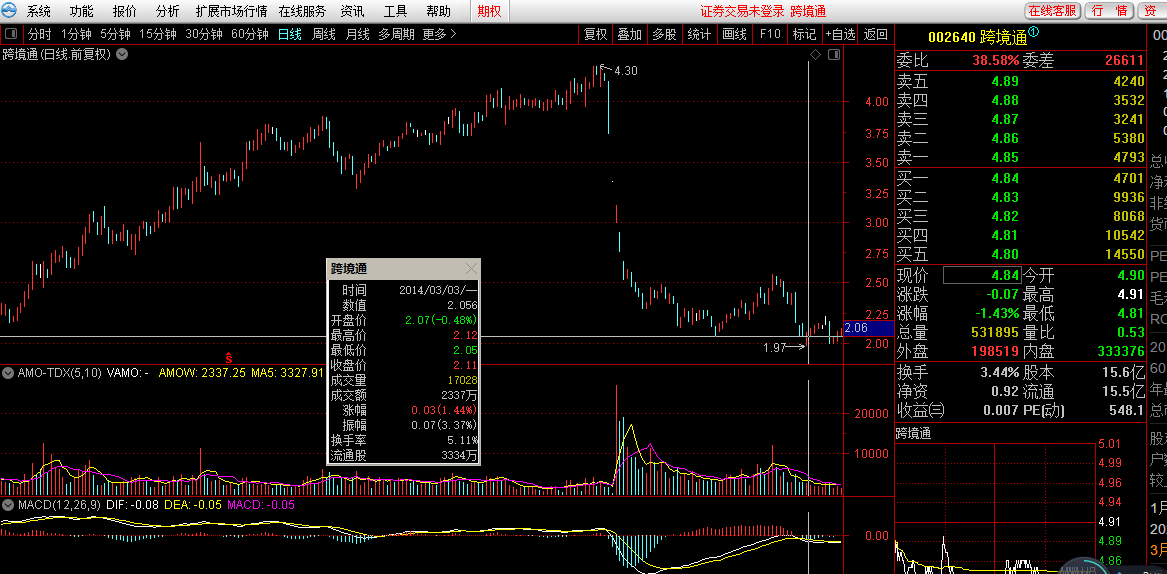Open the 扩展市场行情 menu

[231, 11]
